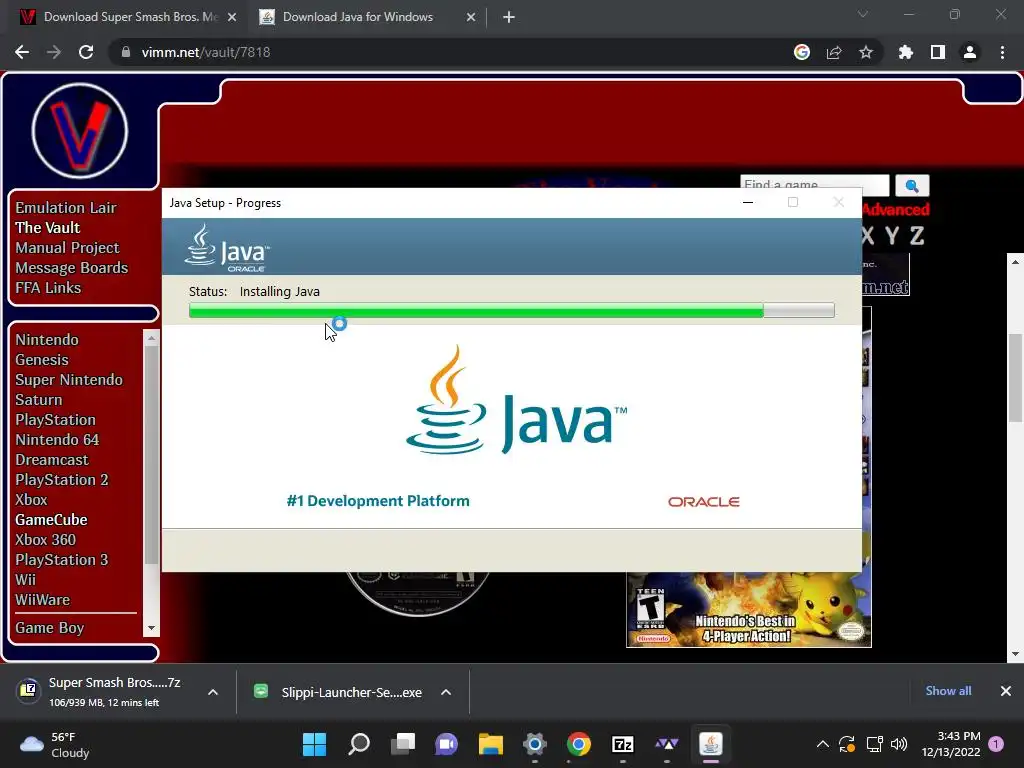Click the forward navigation arrow
Screen dimensions: 1024x768
(54, 52)
